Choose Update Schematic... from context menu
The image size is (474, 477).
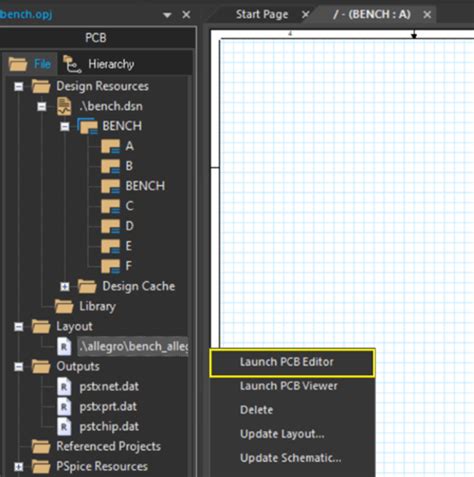pos(292,458)
